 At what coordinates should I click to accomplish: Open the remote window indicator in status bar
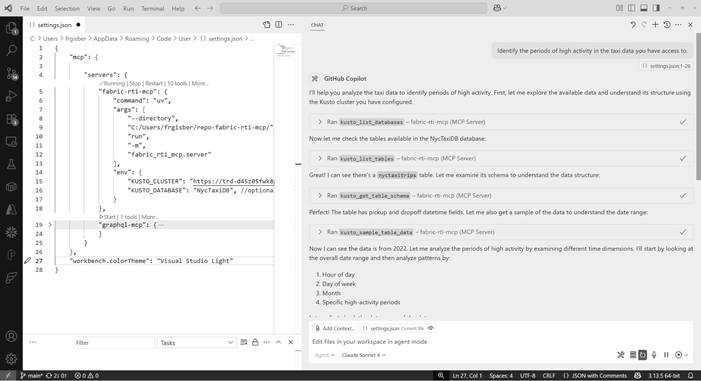pos(8,376)
